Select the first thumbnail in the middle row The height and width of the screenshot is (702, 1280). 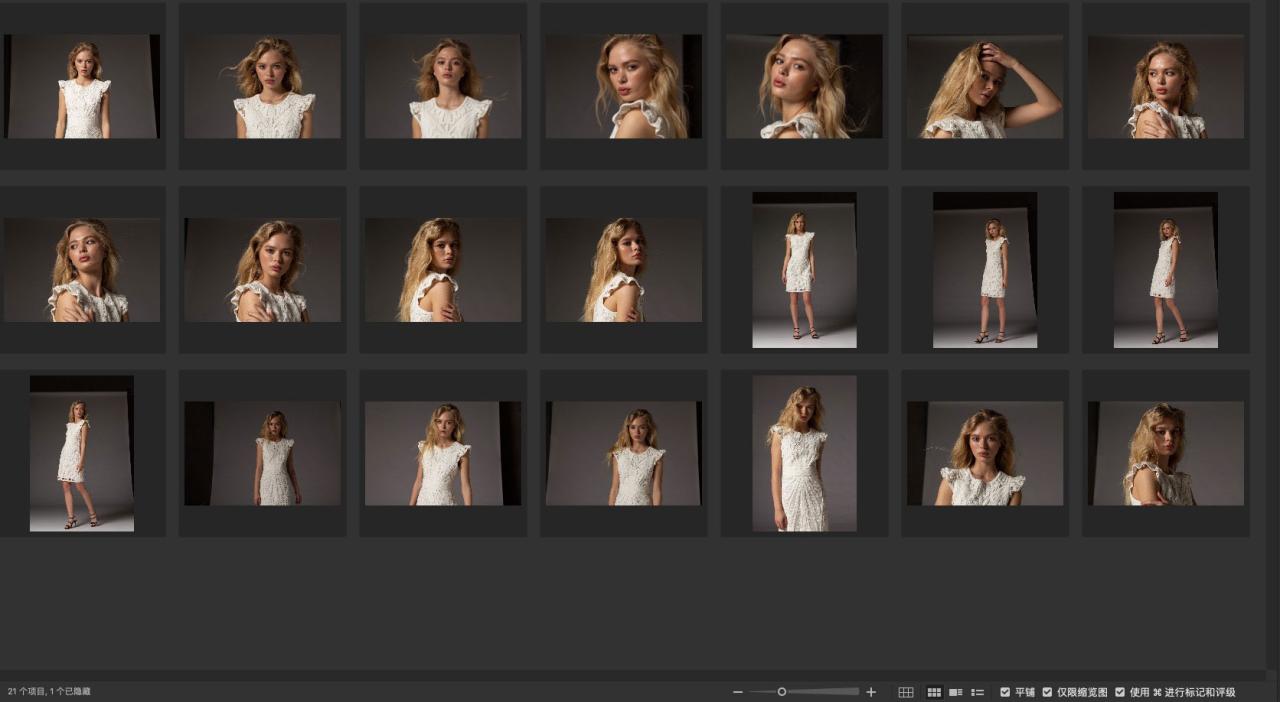click(x=82, y=270)
